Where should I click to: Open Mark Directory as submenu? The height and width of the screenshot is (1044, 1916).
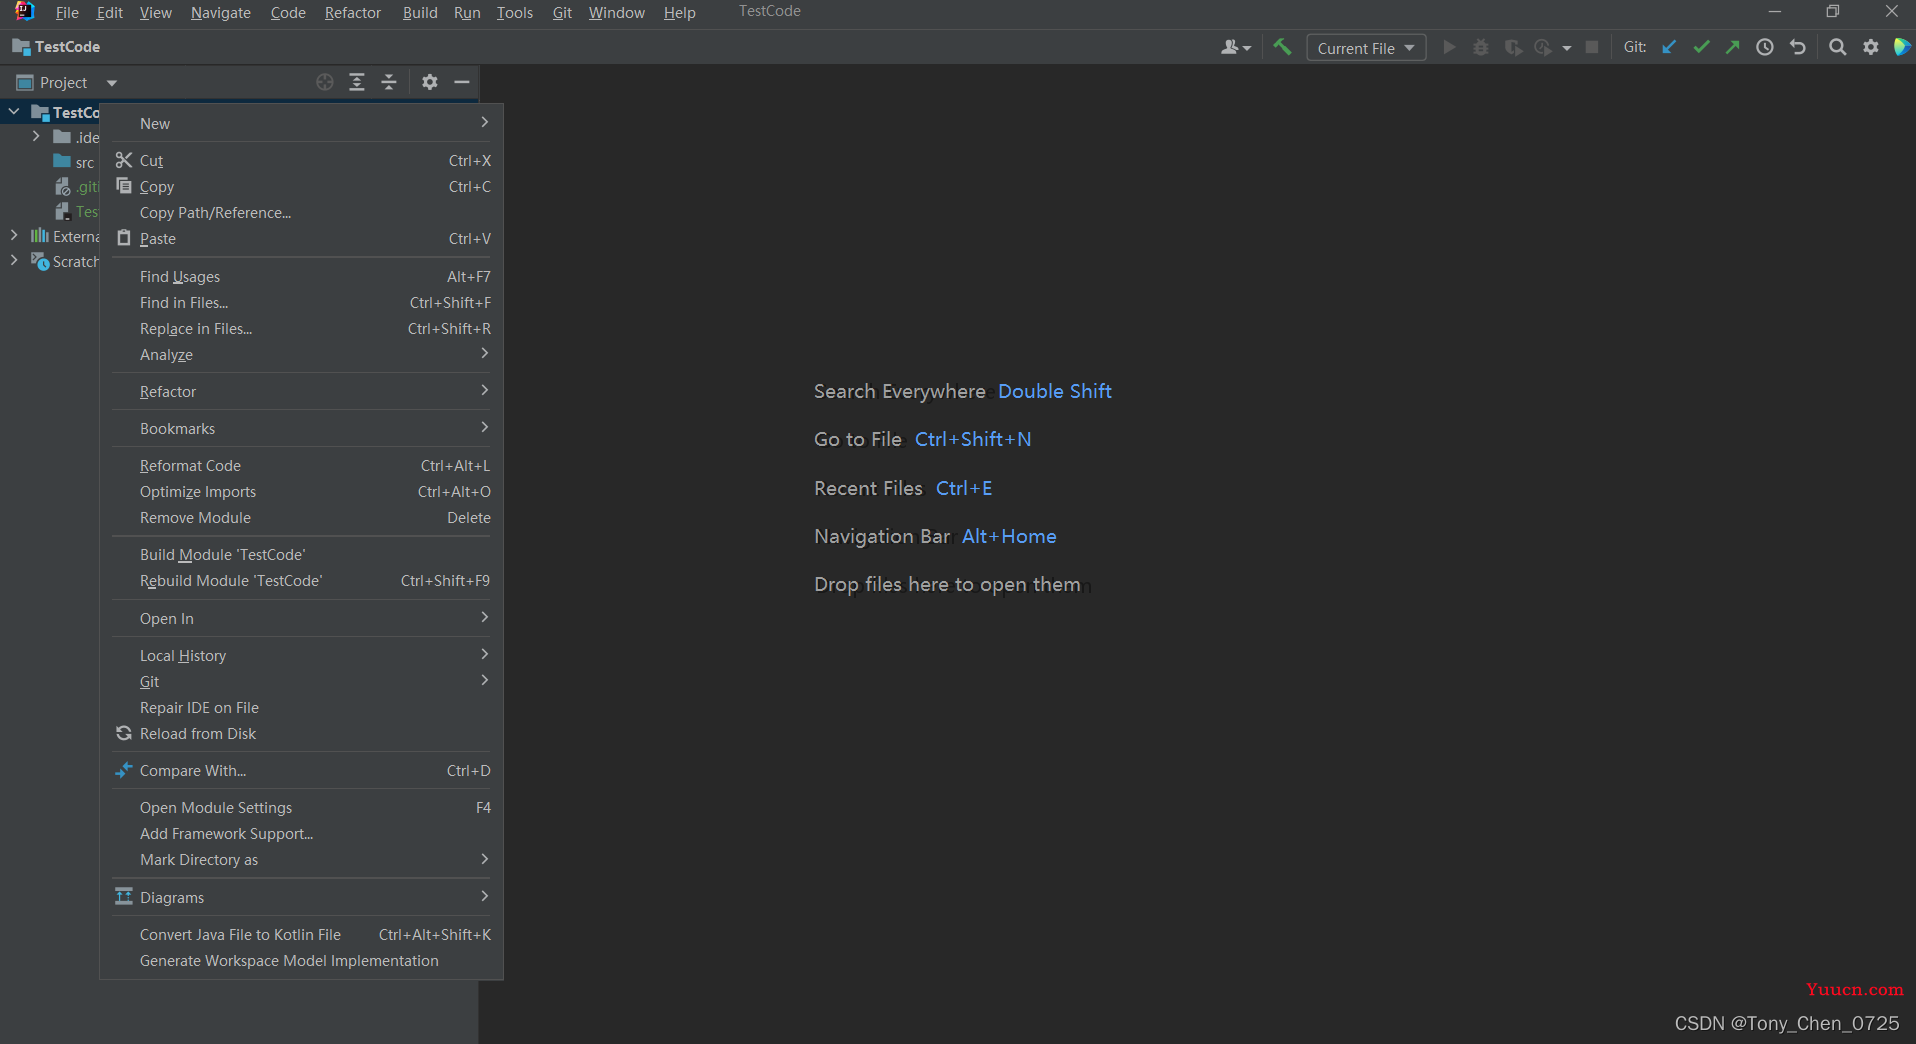301,859
